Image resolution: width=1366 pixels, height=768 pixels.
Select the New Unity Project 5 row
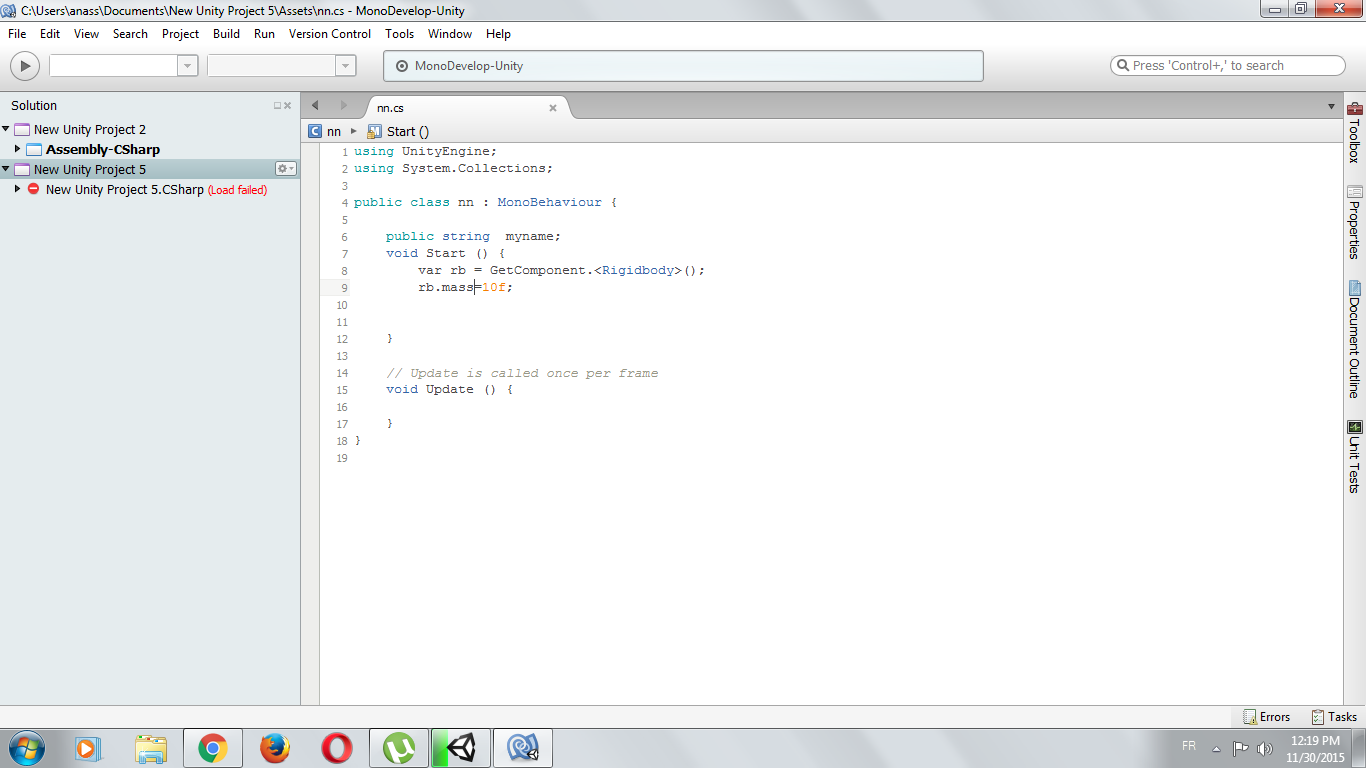(x=150, y=169)
